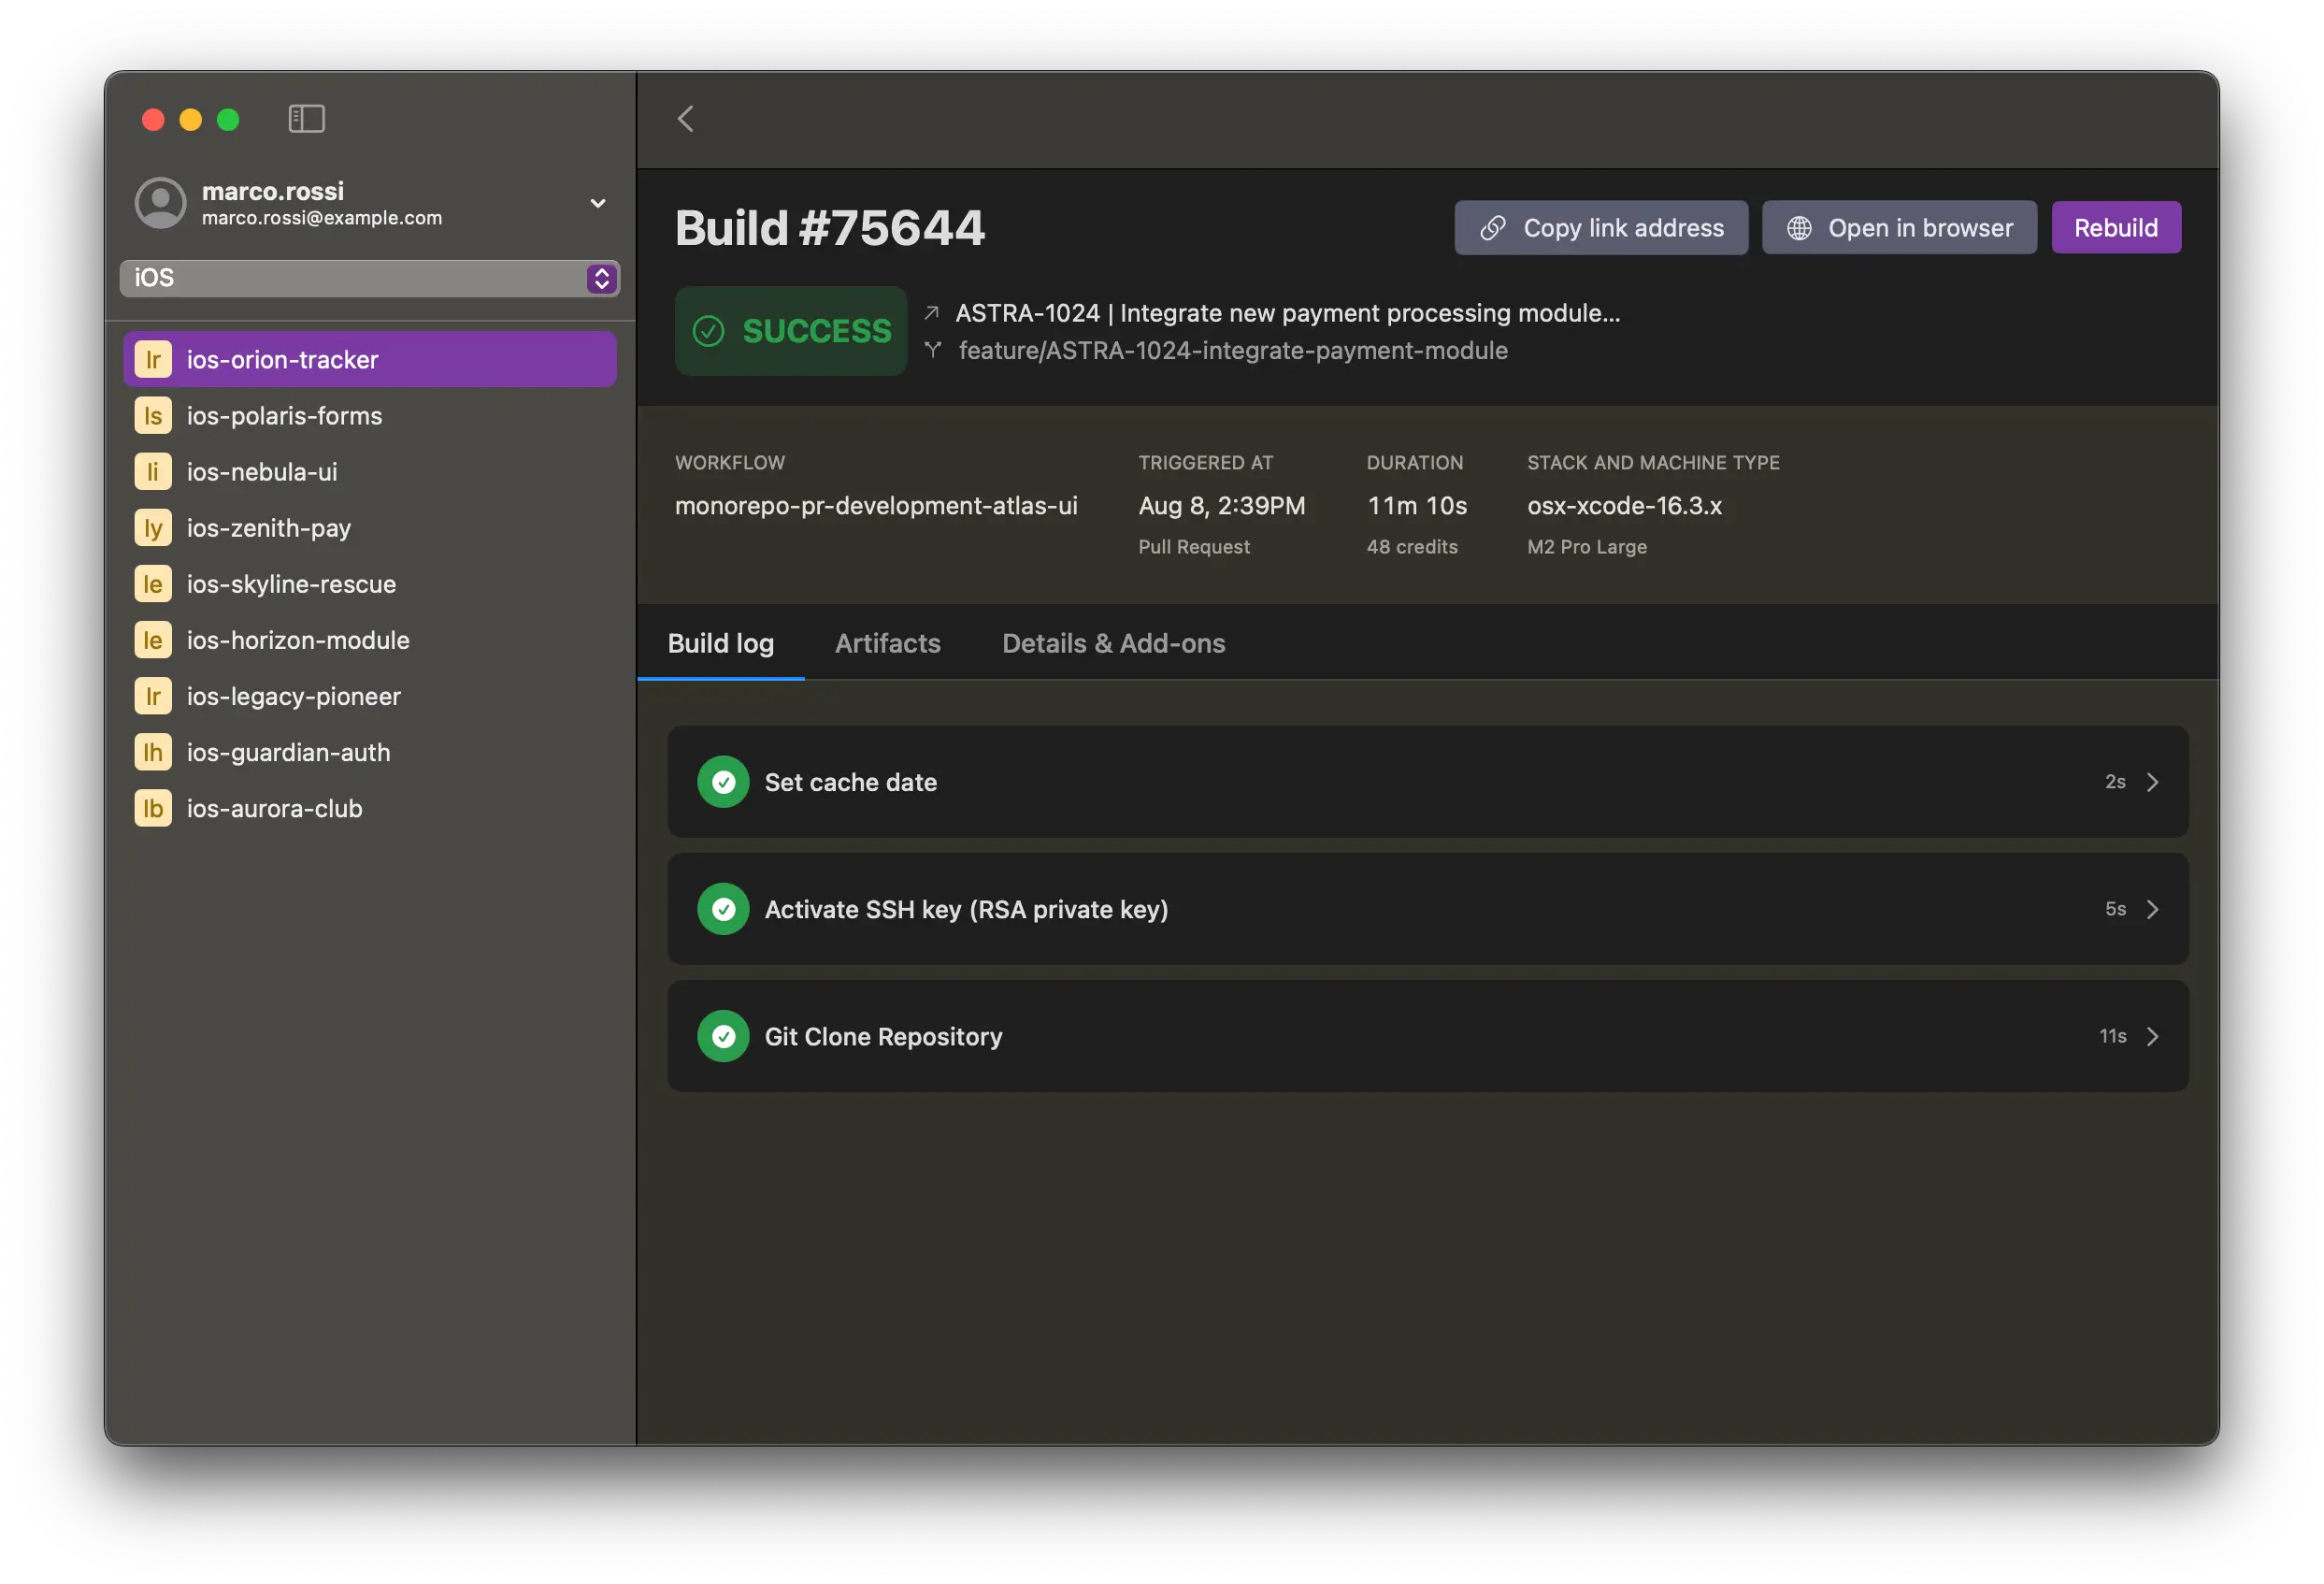Expand the Activate SSH key step chevron
Image resolution: width=2324 pixels, height=1584 pixels.
(x=2152, y=909)
